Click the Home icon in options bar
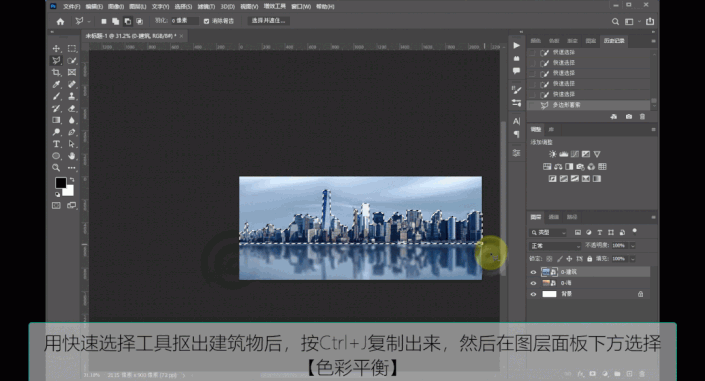The height and width of the screenshot is (381, 705). [x=60, y=21]
